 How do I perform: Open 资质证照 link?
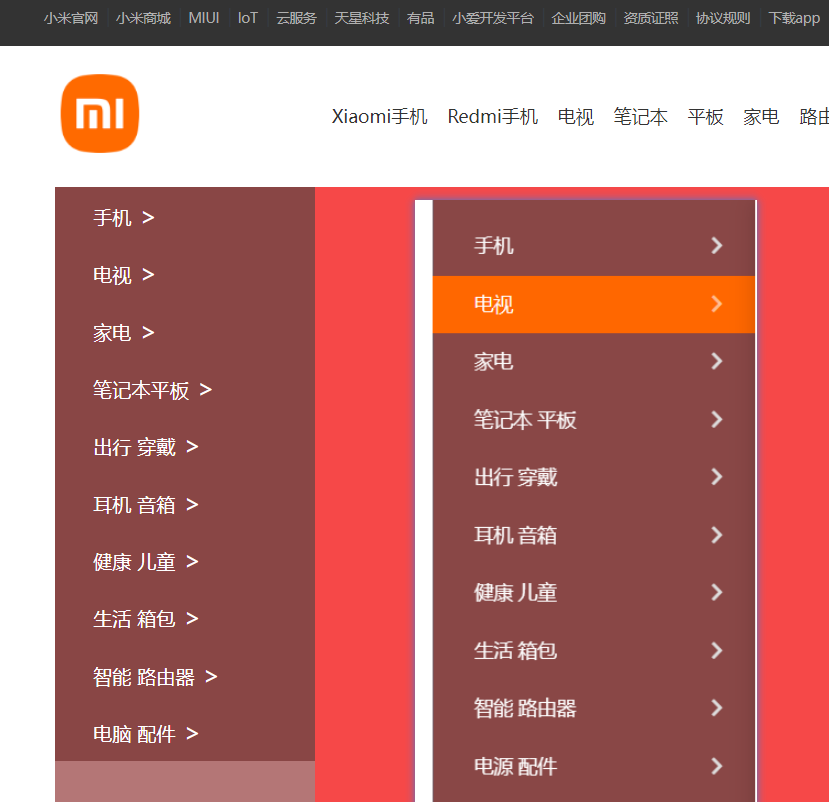[651, 19]
